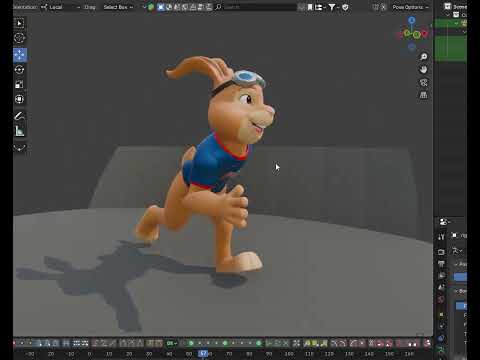
Task: Click the shield icon in the header
Action: tap(345, 7)
